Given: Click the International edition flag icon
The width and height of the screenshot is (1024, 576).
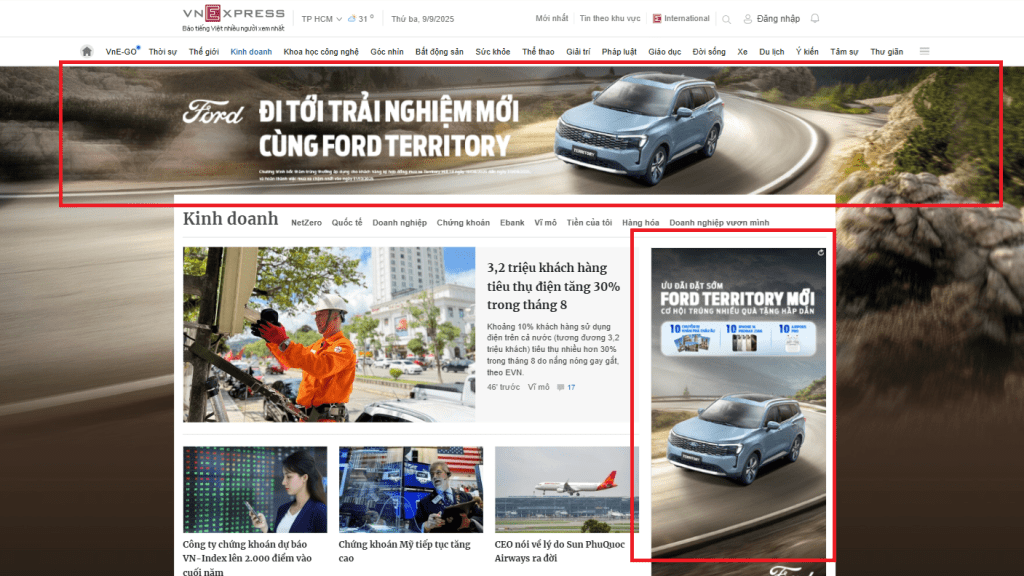Looking at the screenshot, I should 657,19.
